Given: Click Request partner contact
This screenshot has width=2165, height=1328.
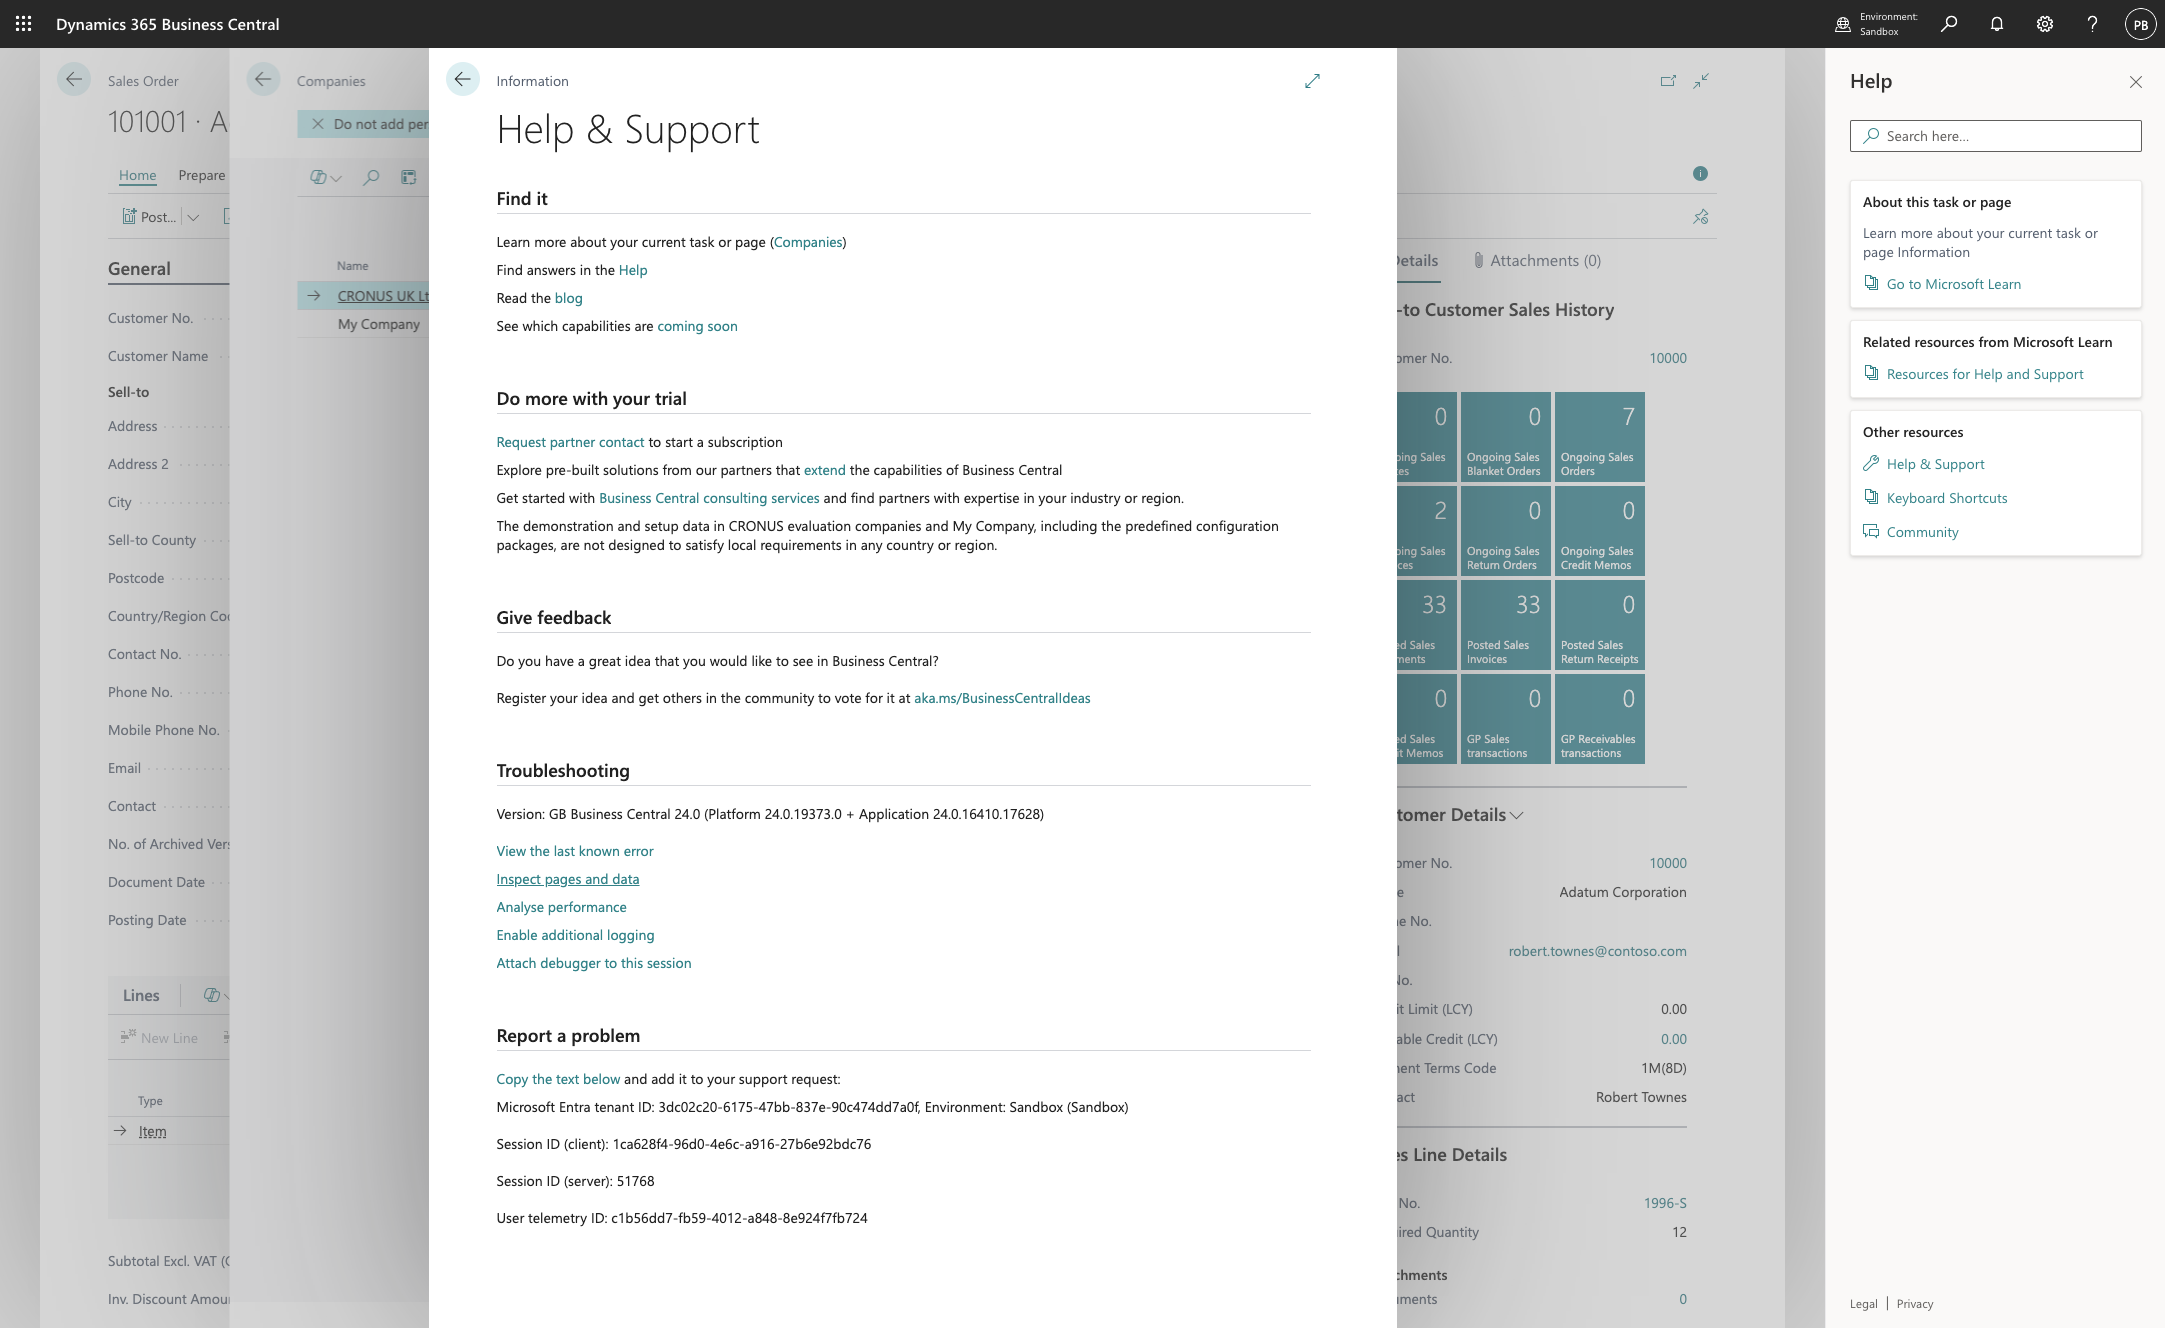Looking at the screenshot, I should coord(570,442).
